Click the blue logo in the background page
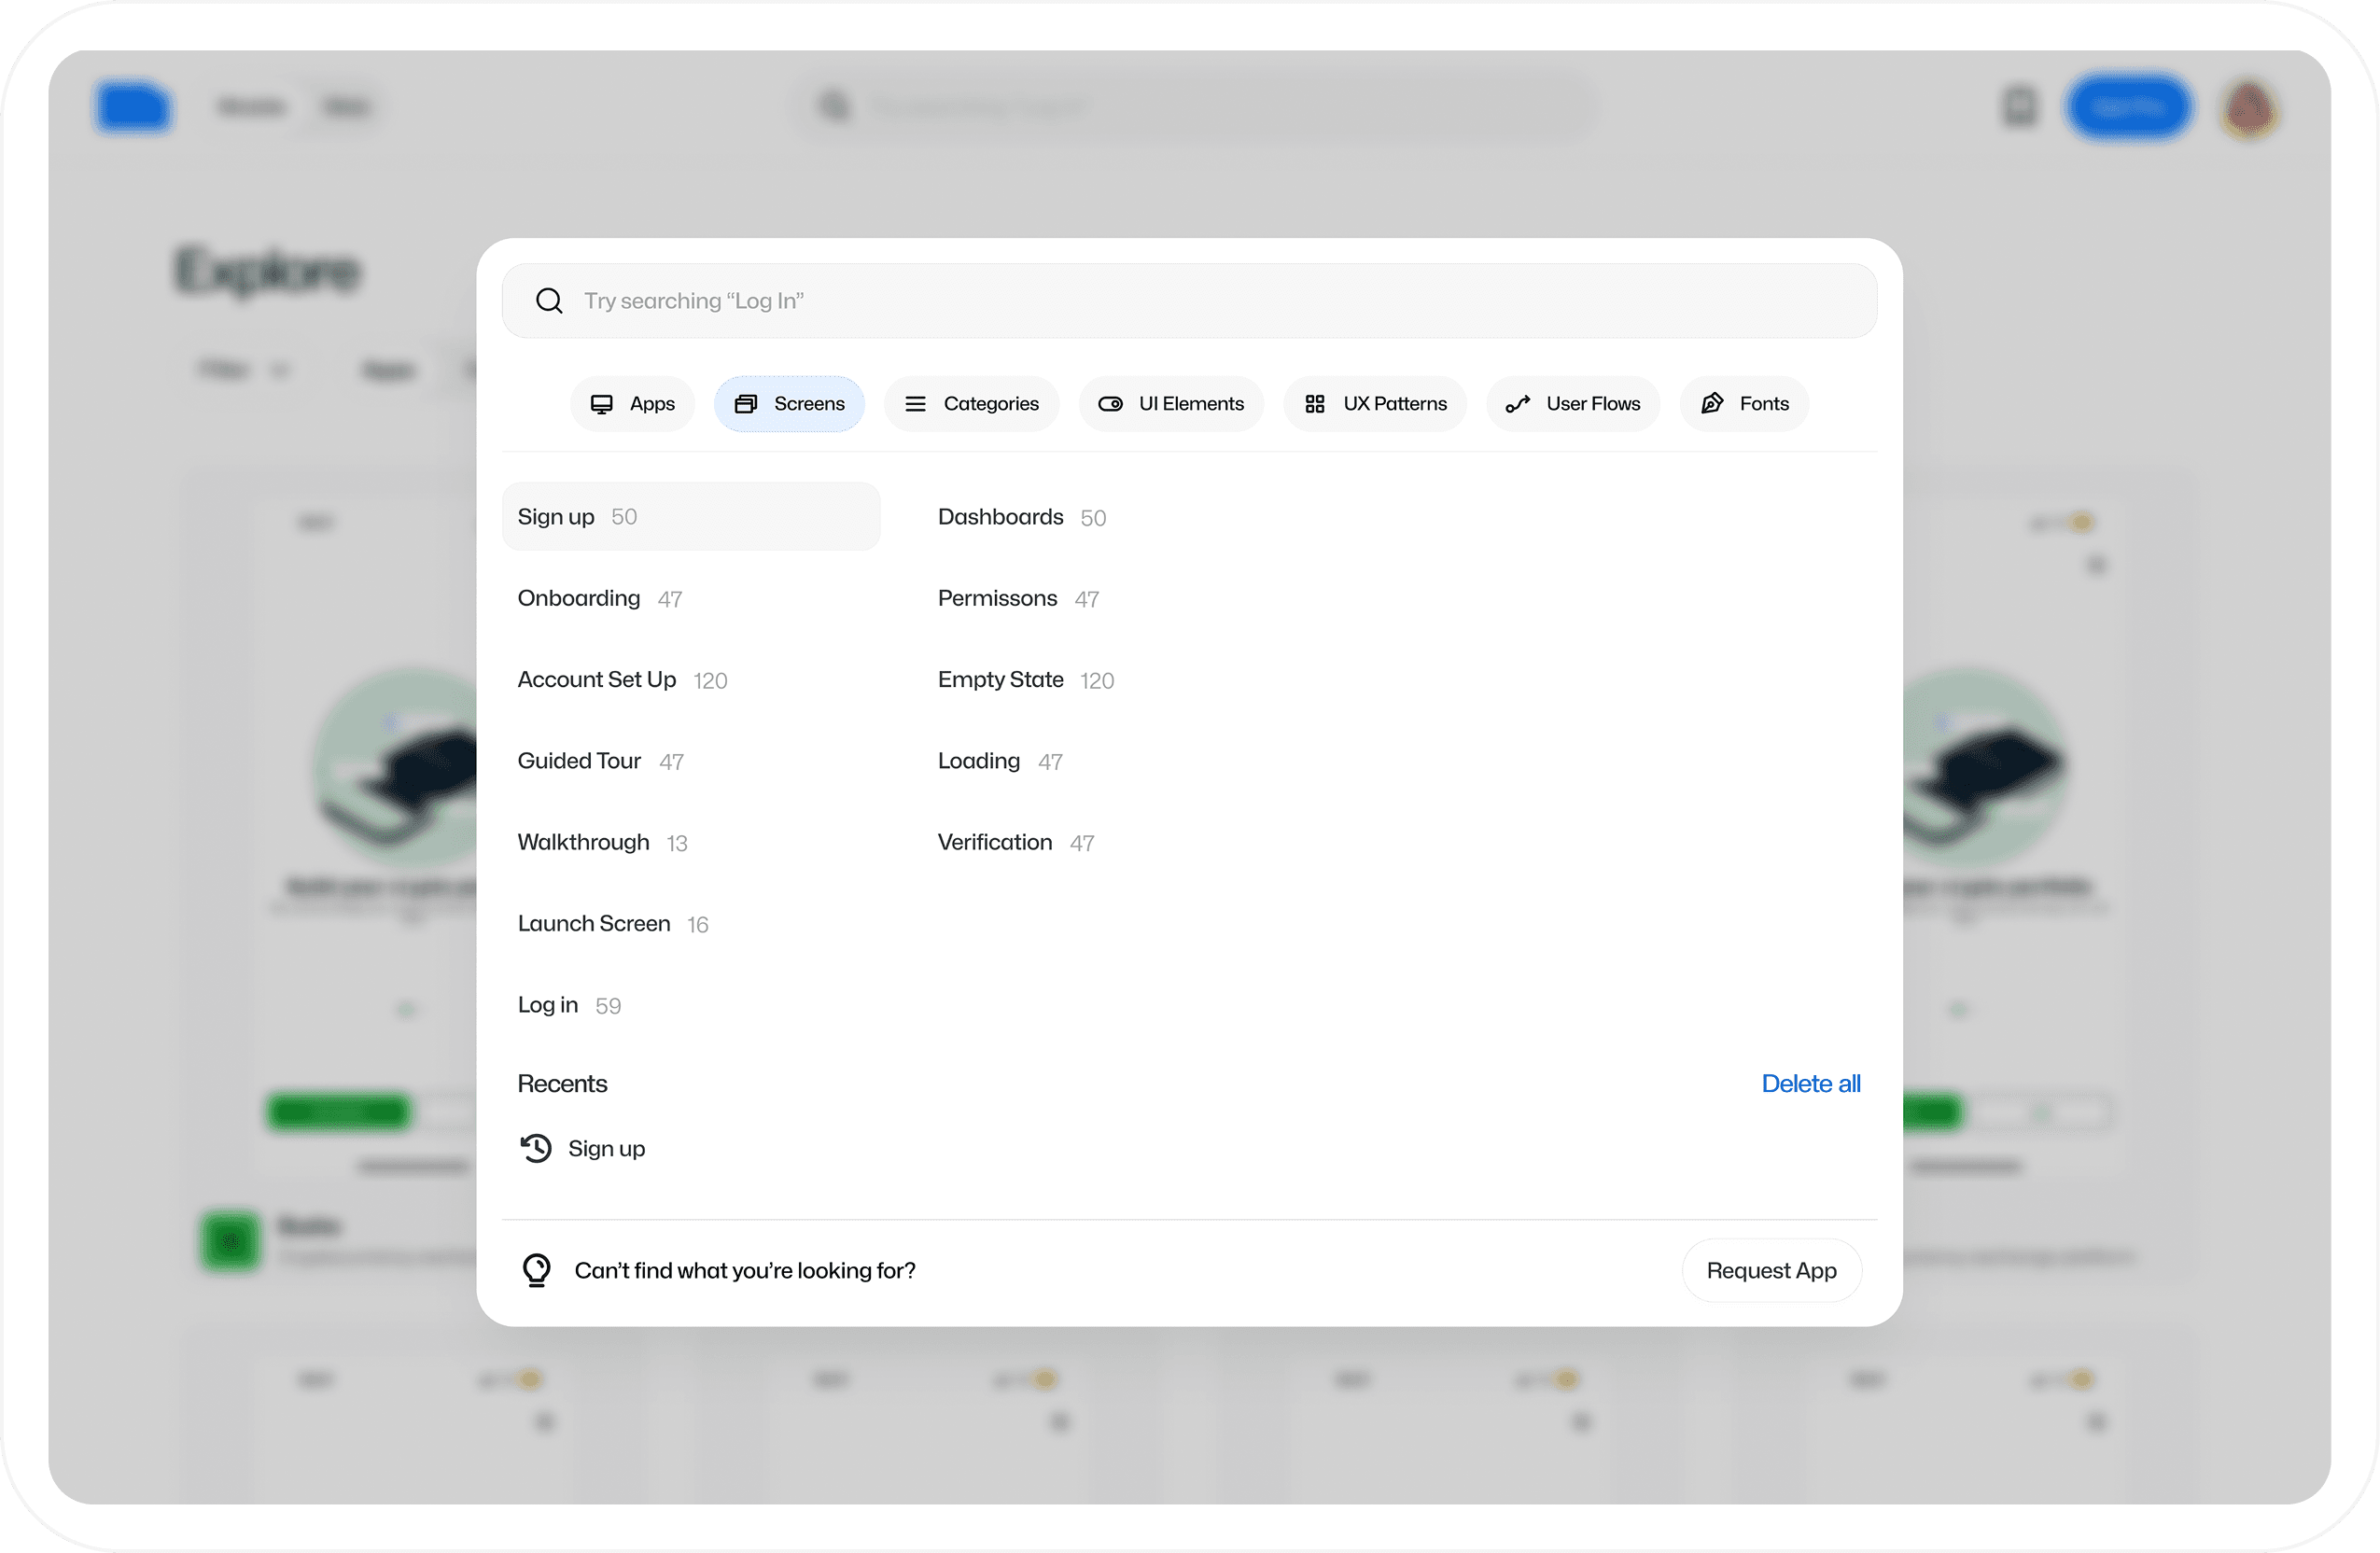2380x1553 pixels. click(x=134, y=107)
